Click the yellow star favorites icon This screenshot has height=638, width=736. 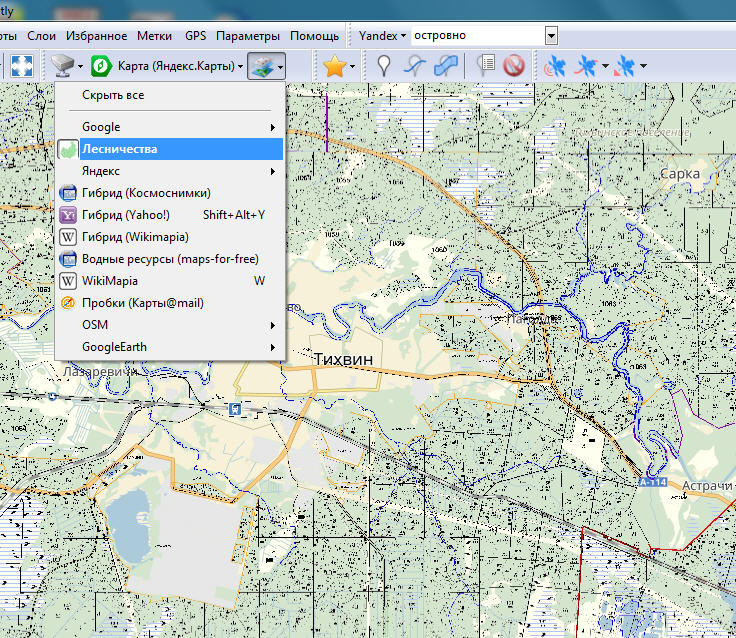pos(334,66)
